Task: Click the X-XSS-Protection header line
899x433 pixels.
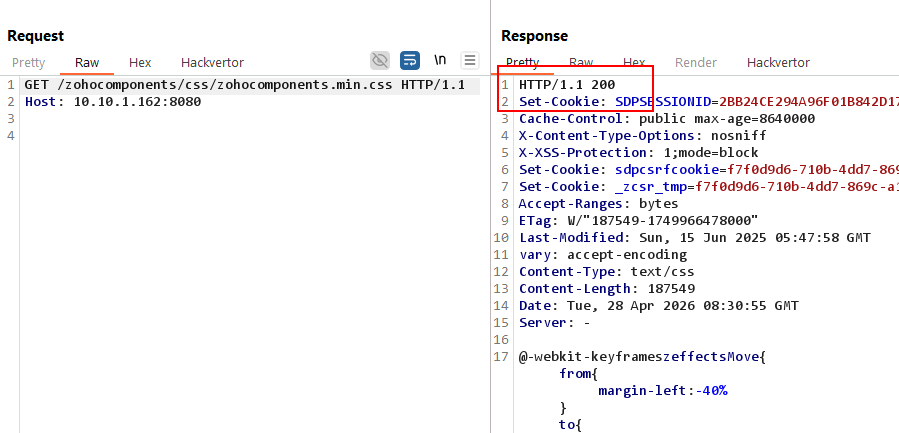Action: click(x=638, y=153)
